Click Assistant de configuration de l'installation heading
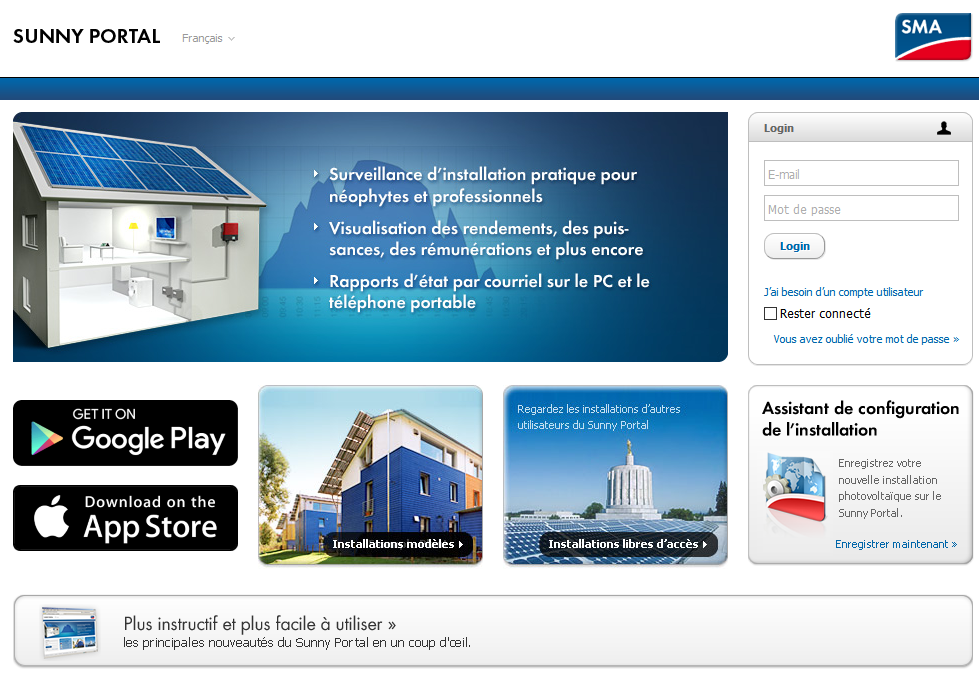The height and width of the screenshot is (675, 979). coord(860,419)
